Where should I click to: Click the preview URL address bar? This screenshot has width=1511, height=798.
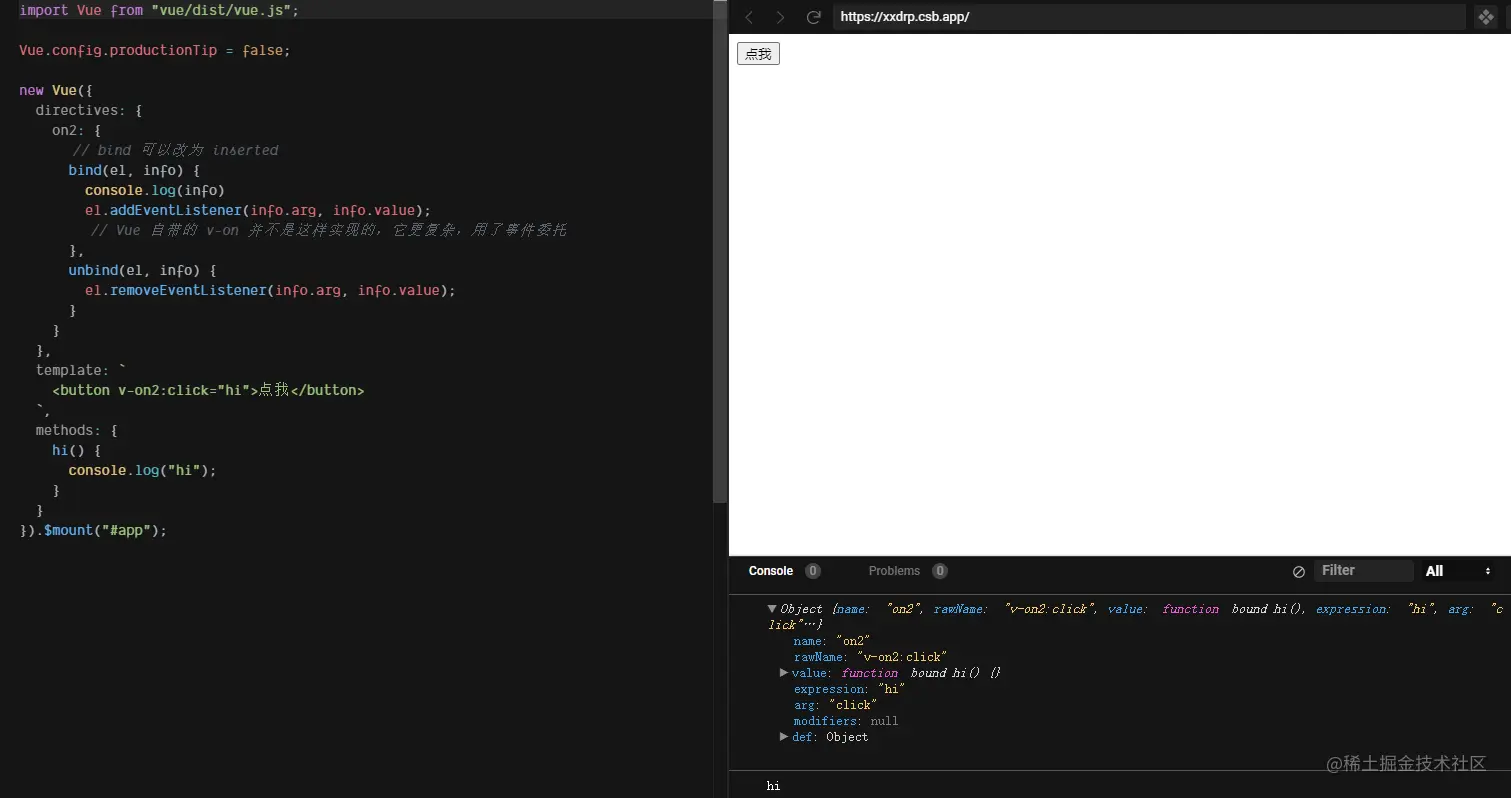pos(1149,17)
